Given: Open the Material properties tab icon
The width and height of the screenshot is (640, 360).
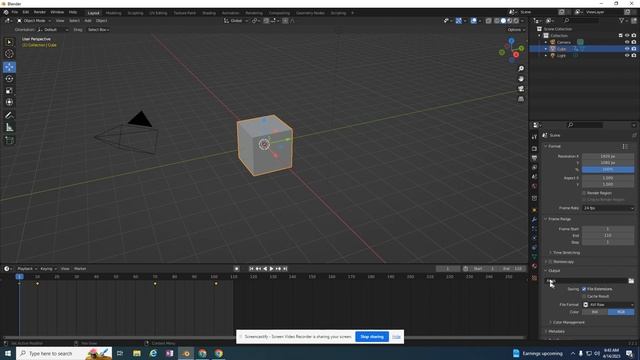Looking at the screenshot, I should pos(534,266).
